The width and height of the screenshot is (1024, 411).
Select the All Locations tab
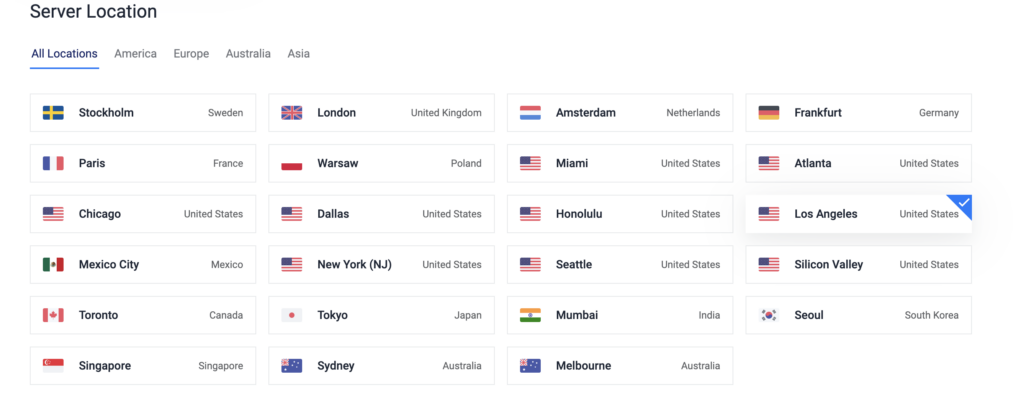click(x=64, y=54)
